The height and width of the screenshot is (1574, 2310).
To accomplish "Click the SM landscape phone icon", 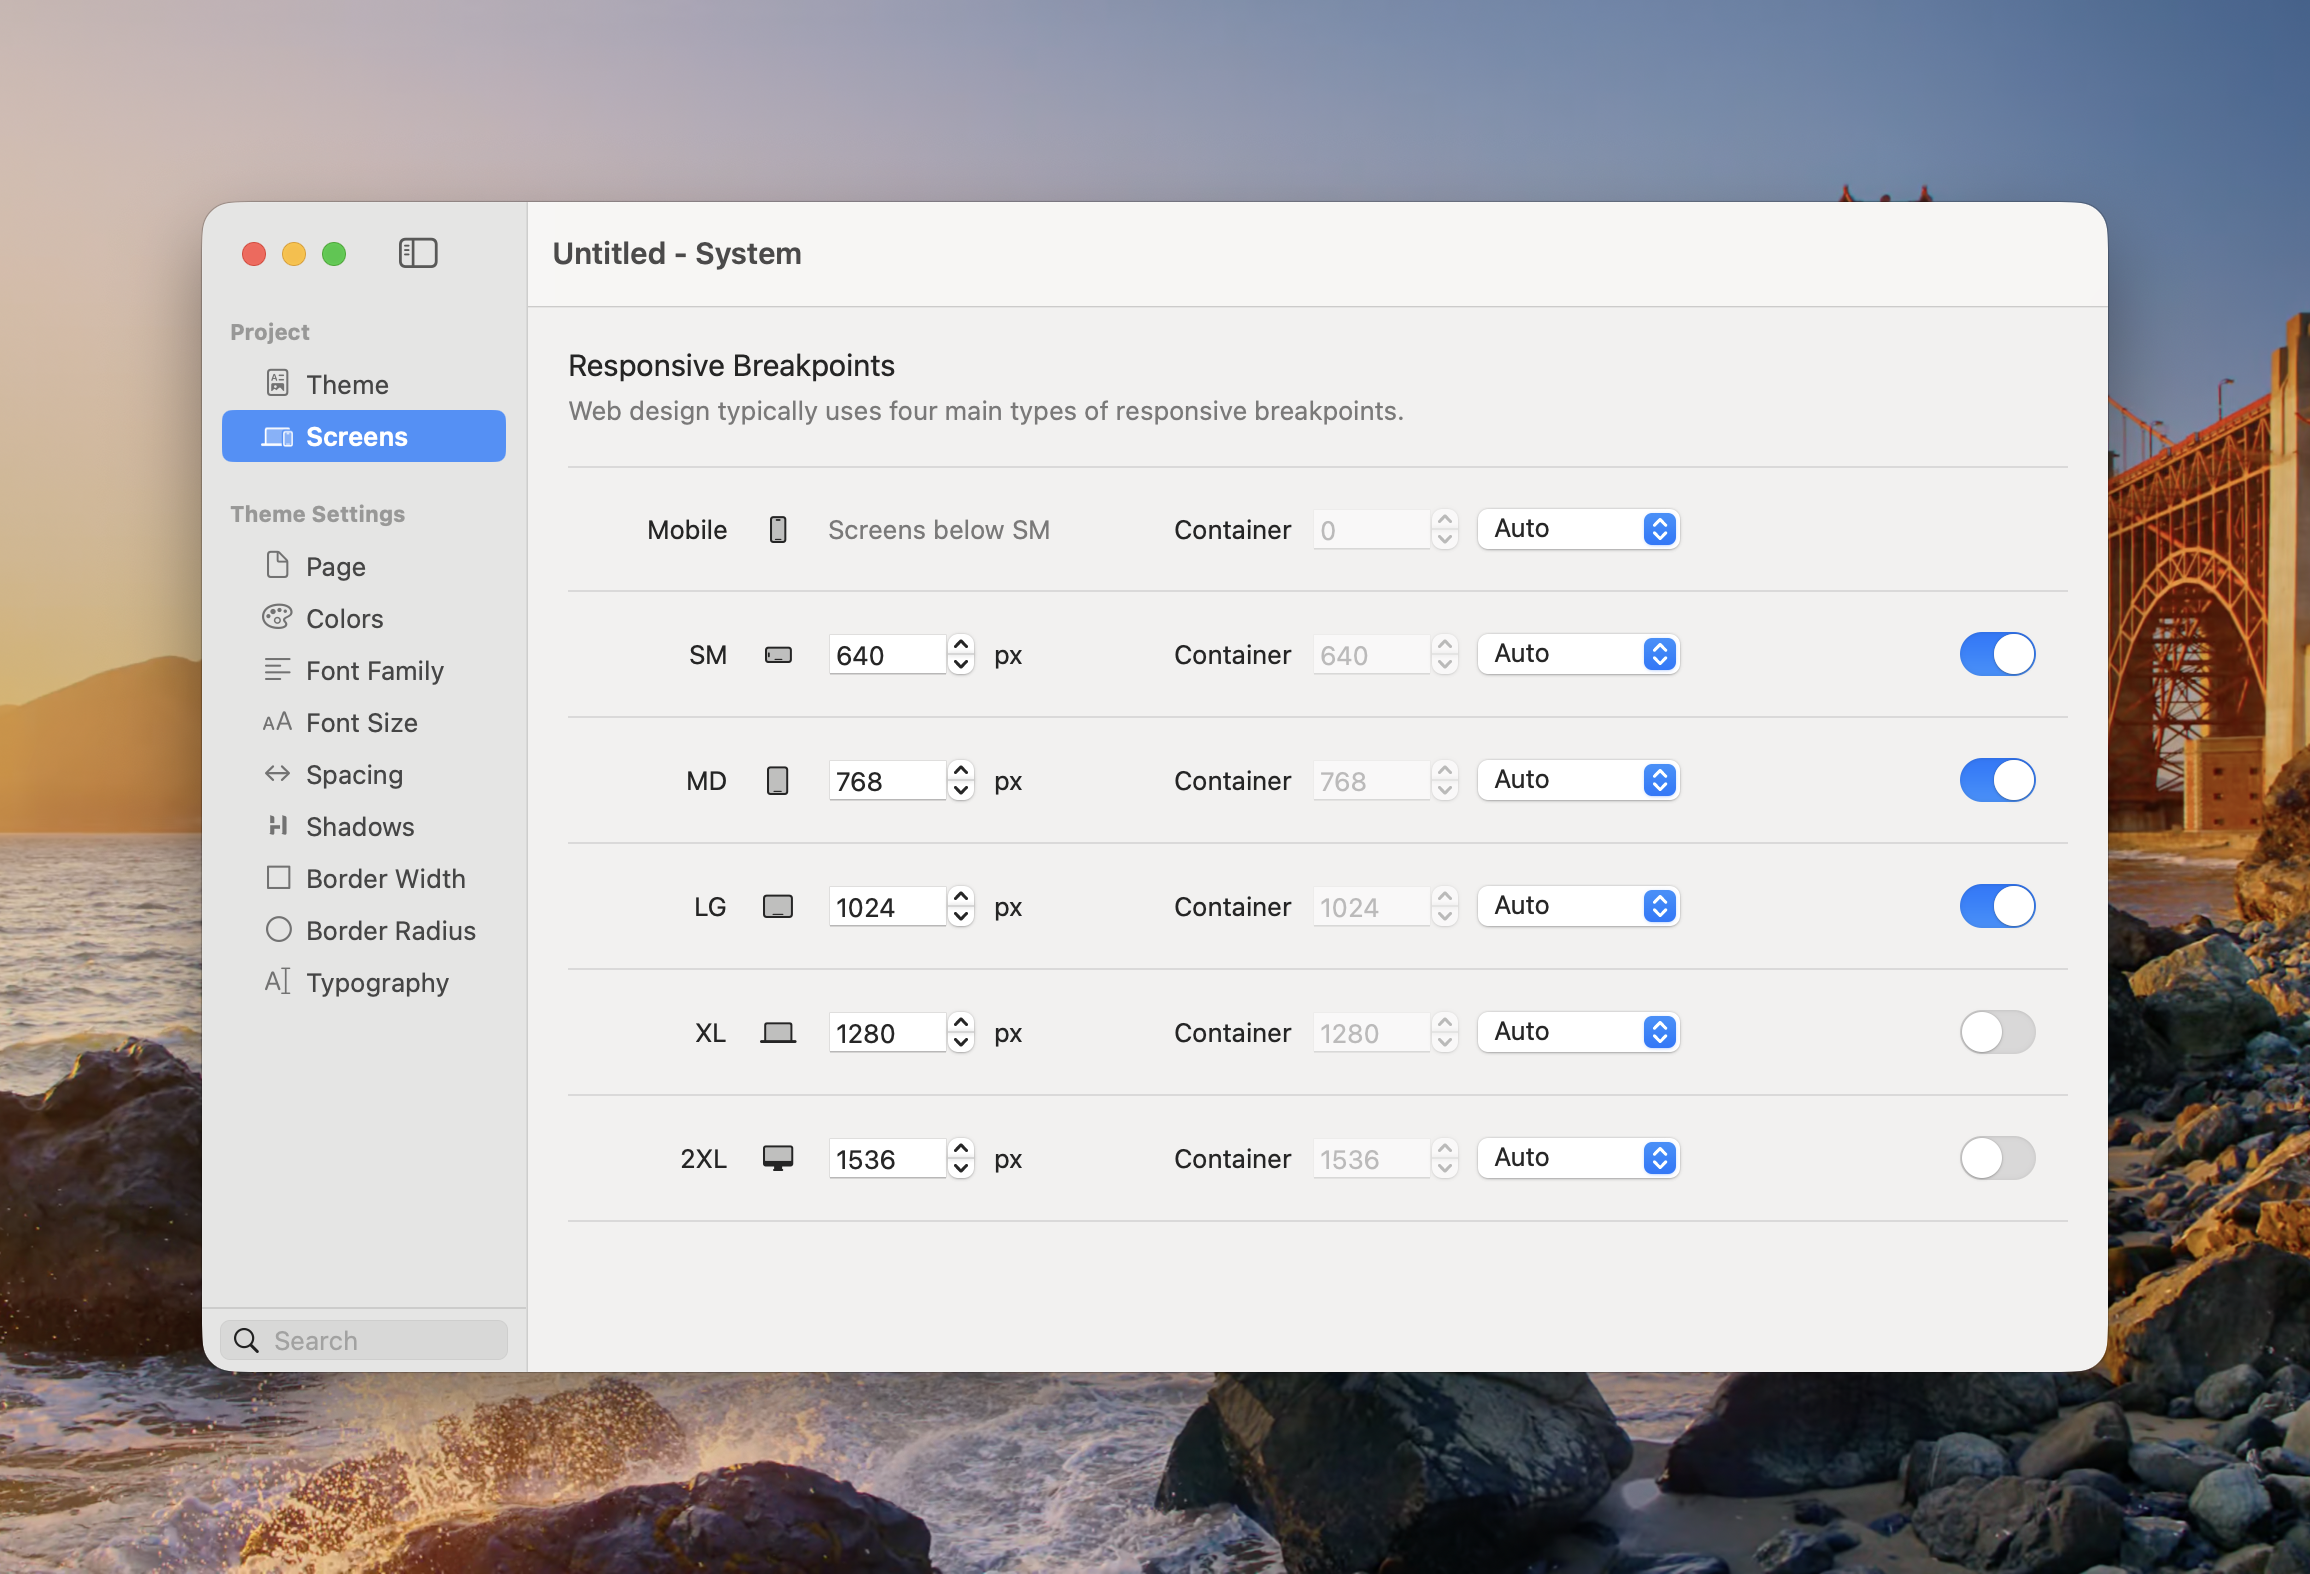I will tap(778, 656).
